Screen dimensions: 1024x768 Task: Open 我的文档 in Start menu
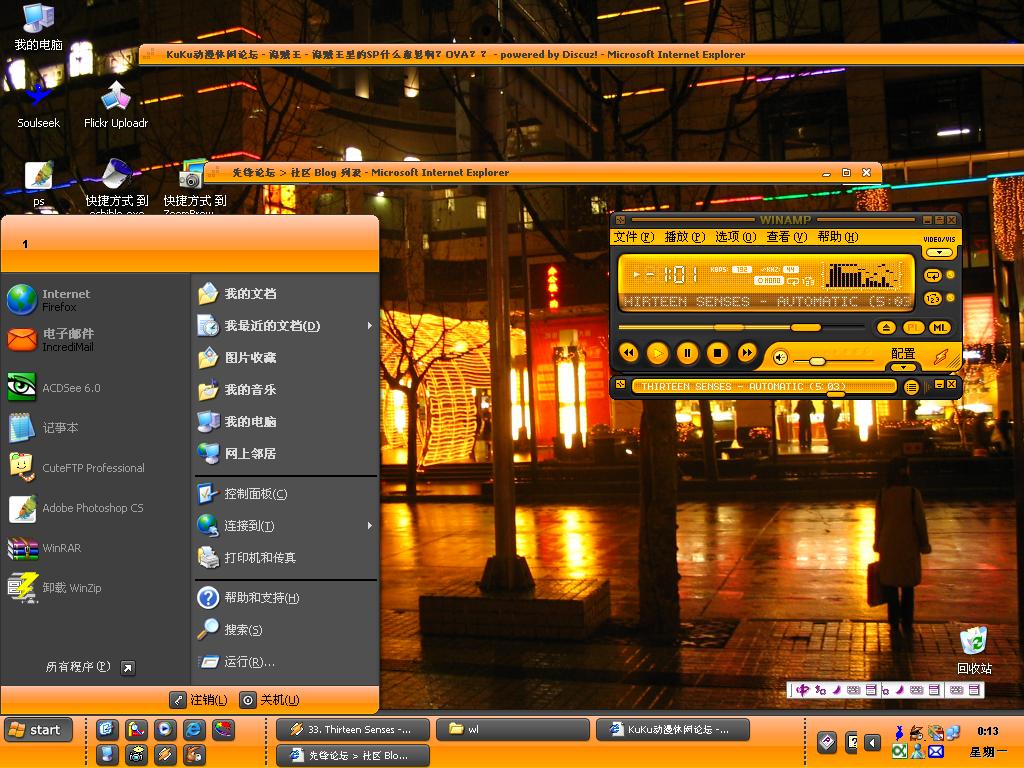coord(286,294)
